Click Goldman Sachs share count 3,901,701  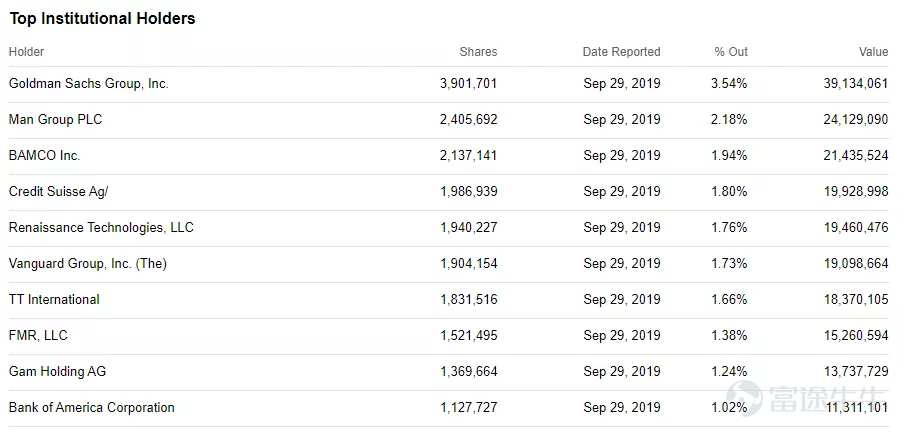[468, 84]
